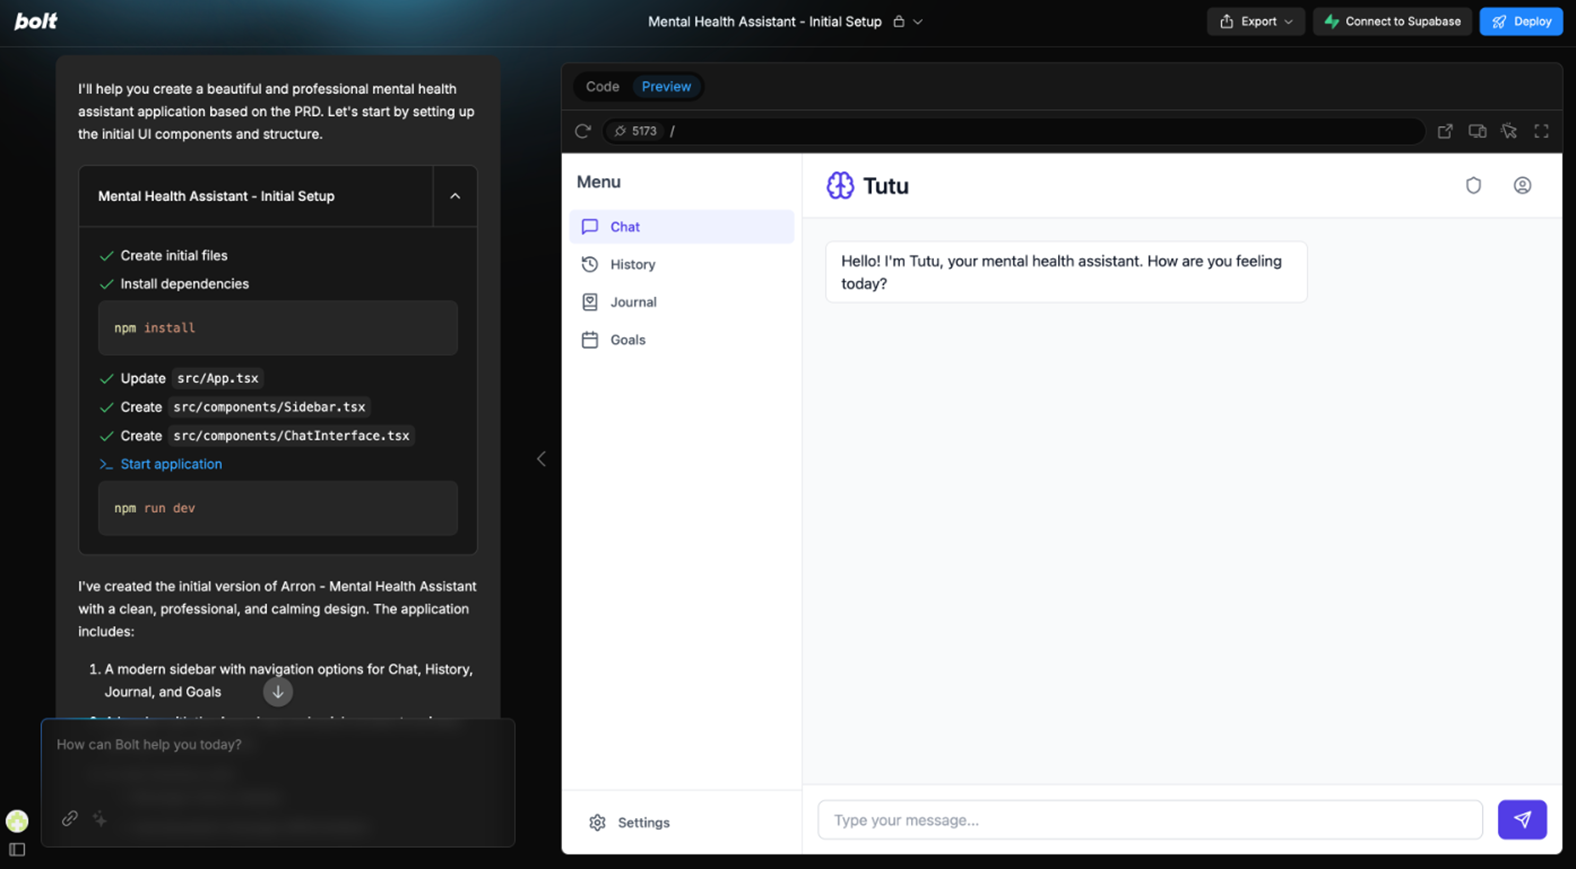Image resolution: width=1576 pixels, height=869 pixels.
Task: Click the shield icon in Tutu header
Action: (x=1473, y=185)
